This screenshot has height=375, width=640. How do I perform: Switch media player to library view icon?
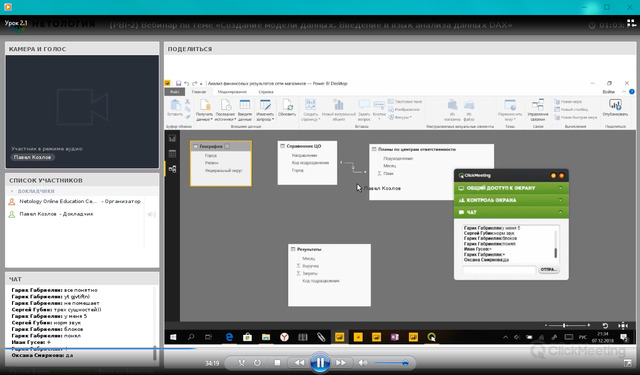[631, 23]
